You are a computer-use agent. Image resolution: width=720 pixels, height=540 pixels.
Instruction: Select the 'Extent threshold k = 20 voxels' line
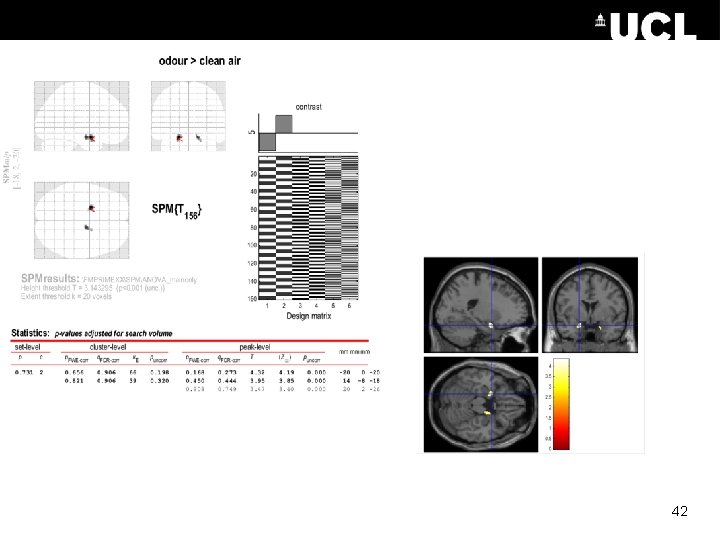click(x=66, y=297)
